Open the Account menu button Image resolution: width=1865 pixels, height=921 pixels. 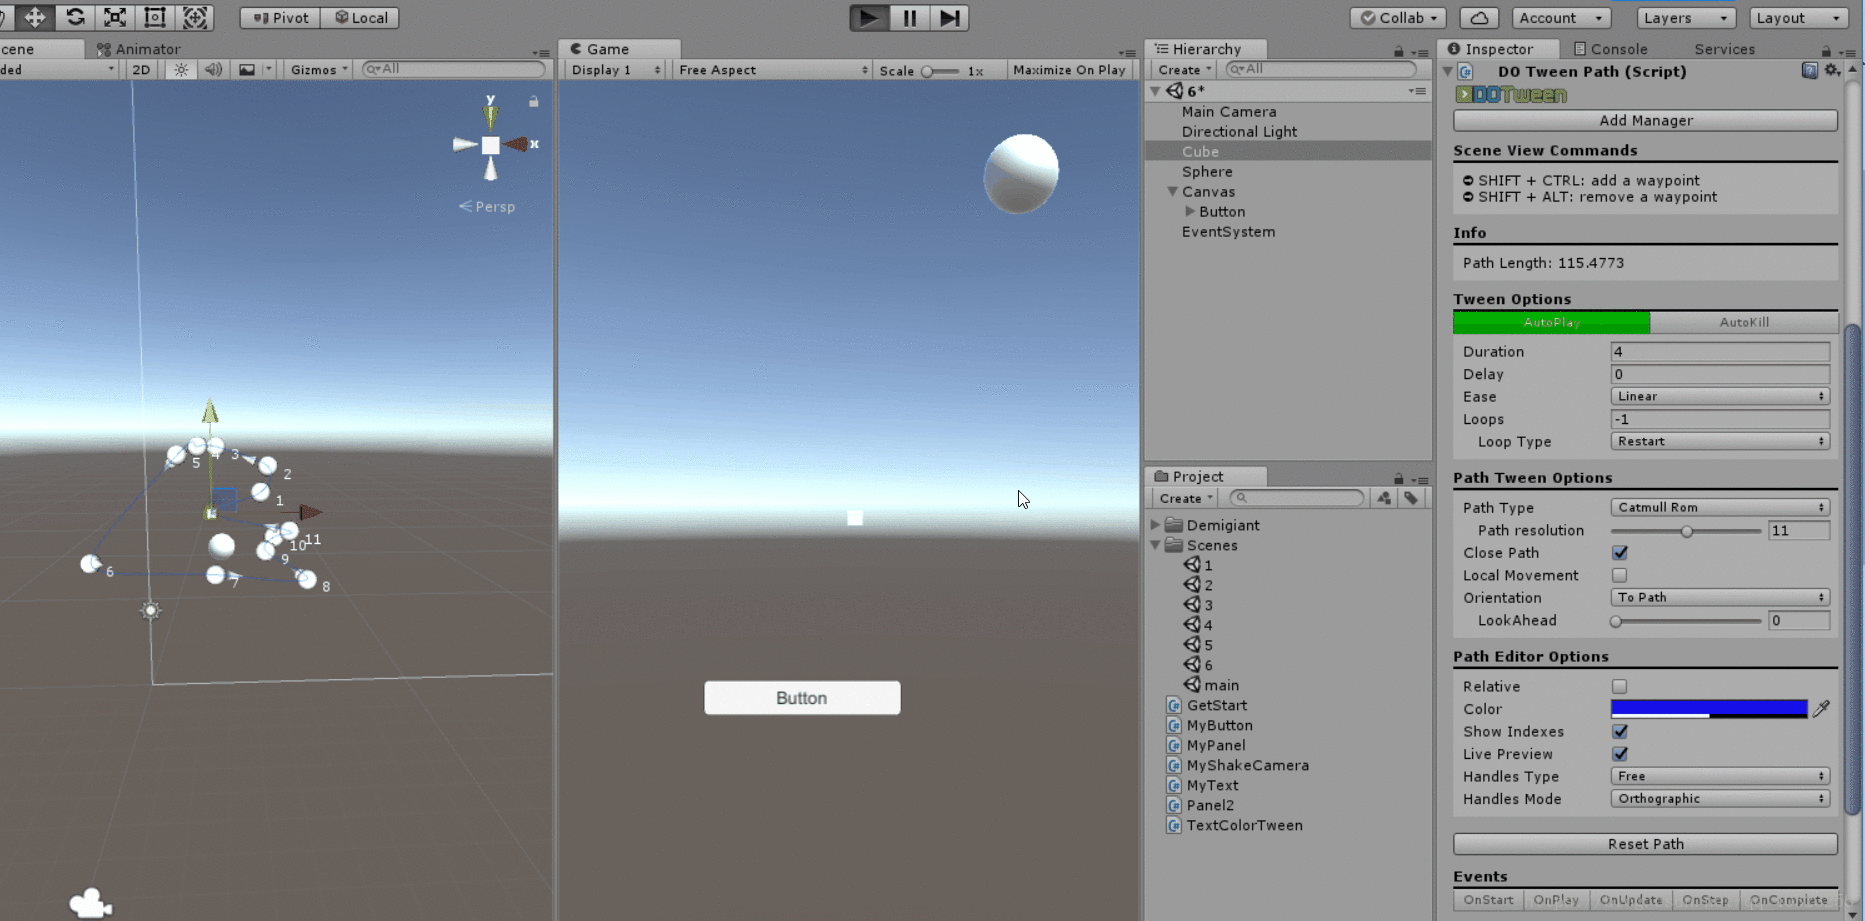pos(1560,18)
